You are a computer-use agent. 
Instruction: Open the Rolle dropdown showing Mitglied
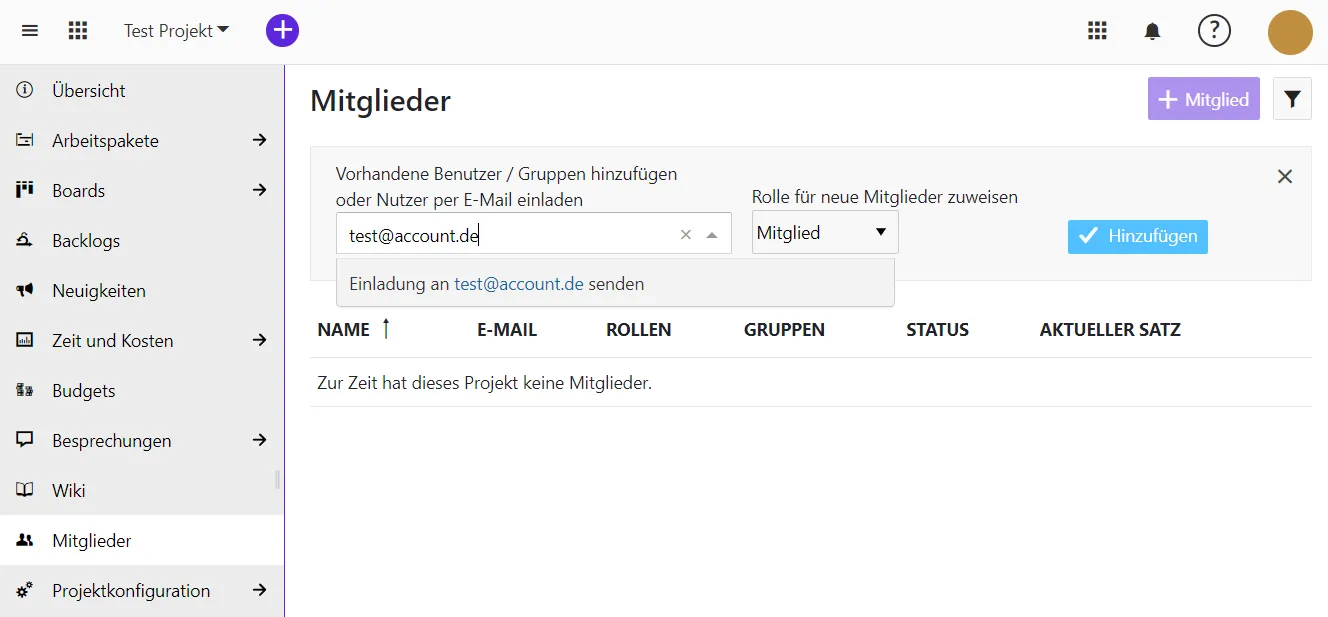point(824,231)
